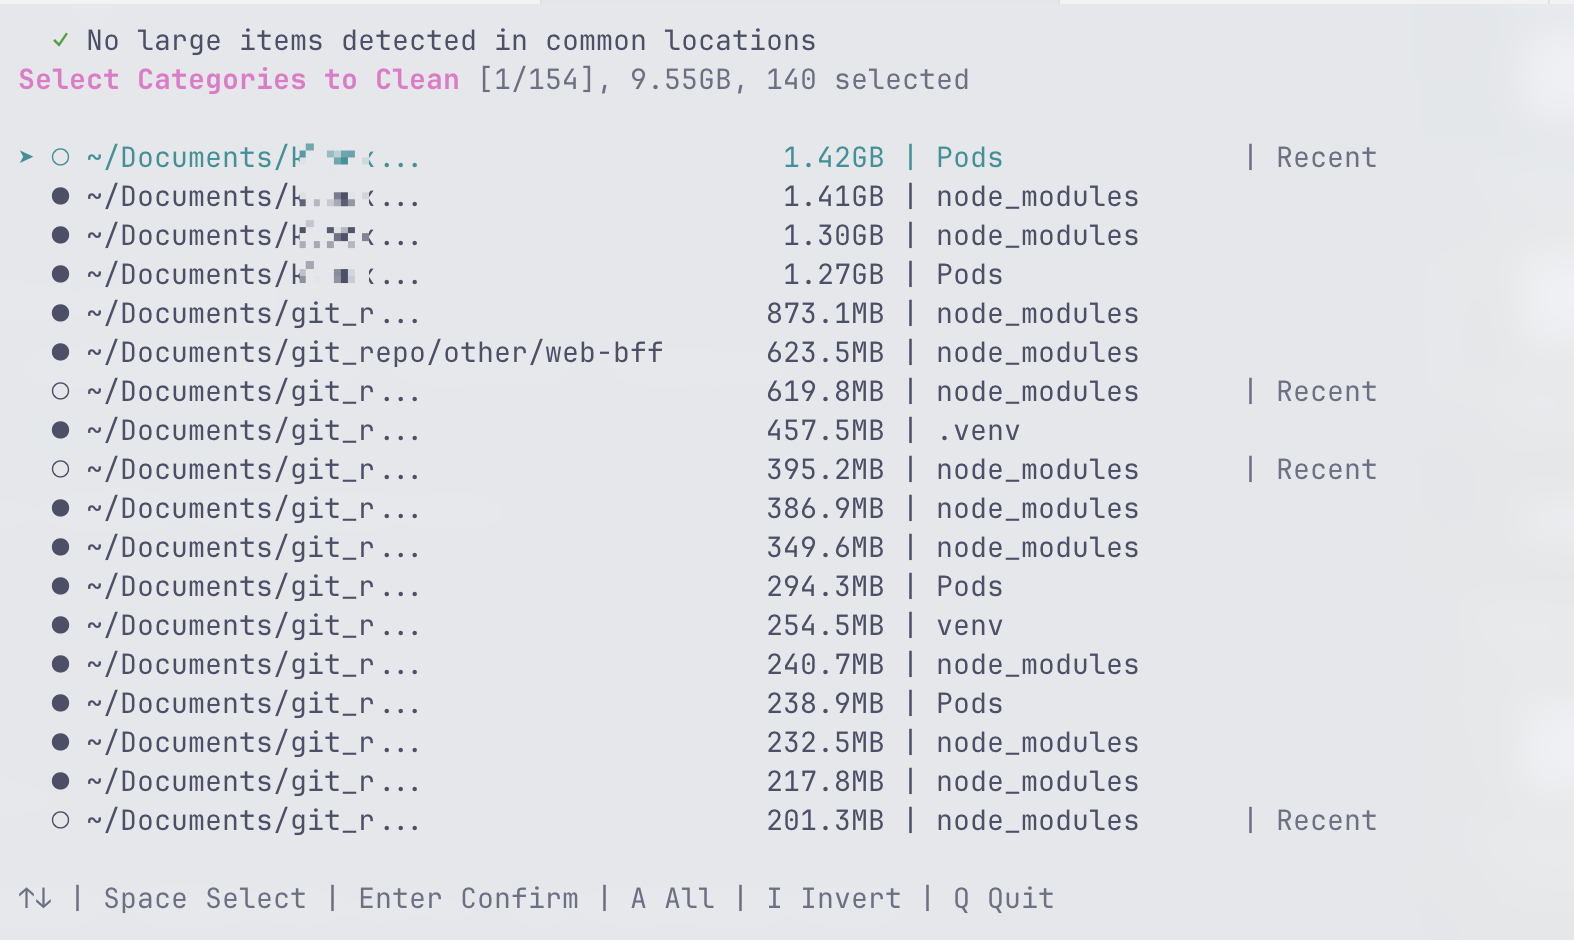Click the "Select Categories to Clean" heading
This screenshot has width=1574, height=940.
(x=239, y=79)
